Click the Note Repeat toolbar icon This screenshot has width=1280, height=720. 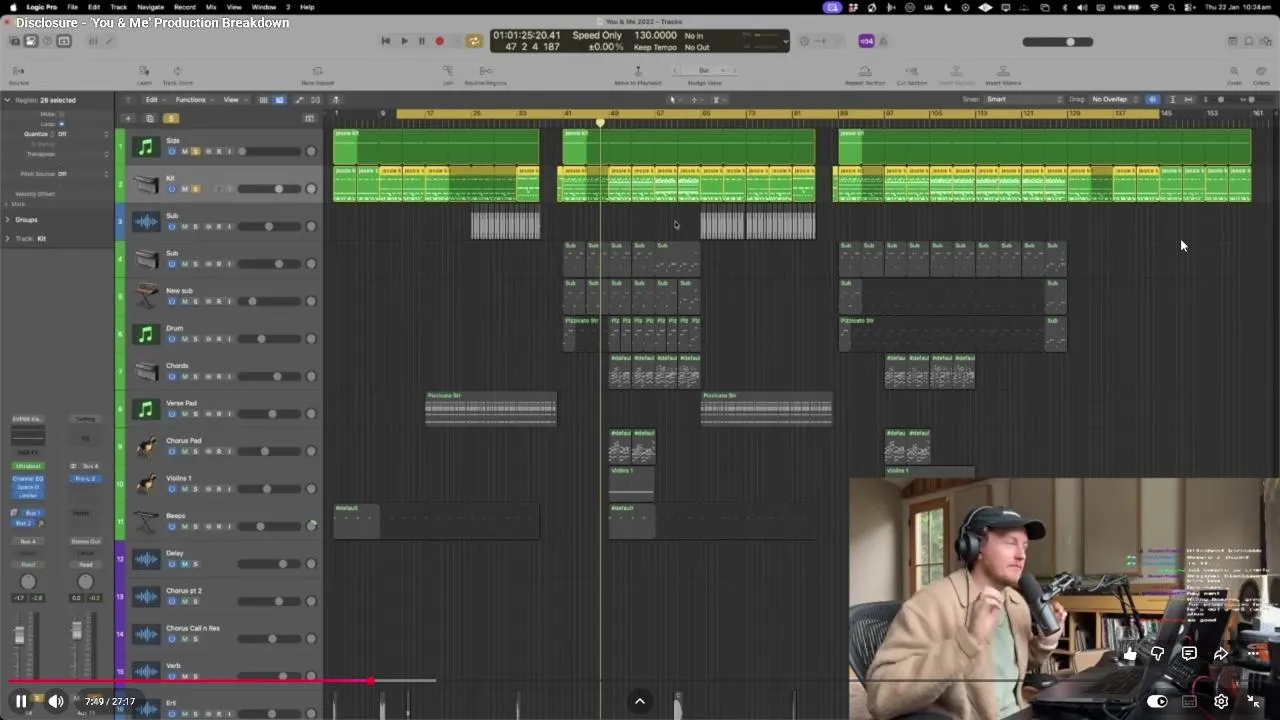[x=317, y=75]
